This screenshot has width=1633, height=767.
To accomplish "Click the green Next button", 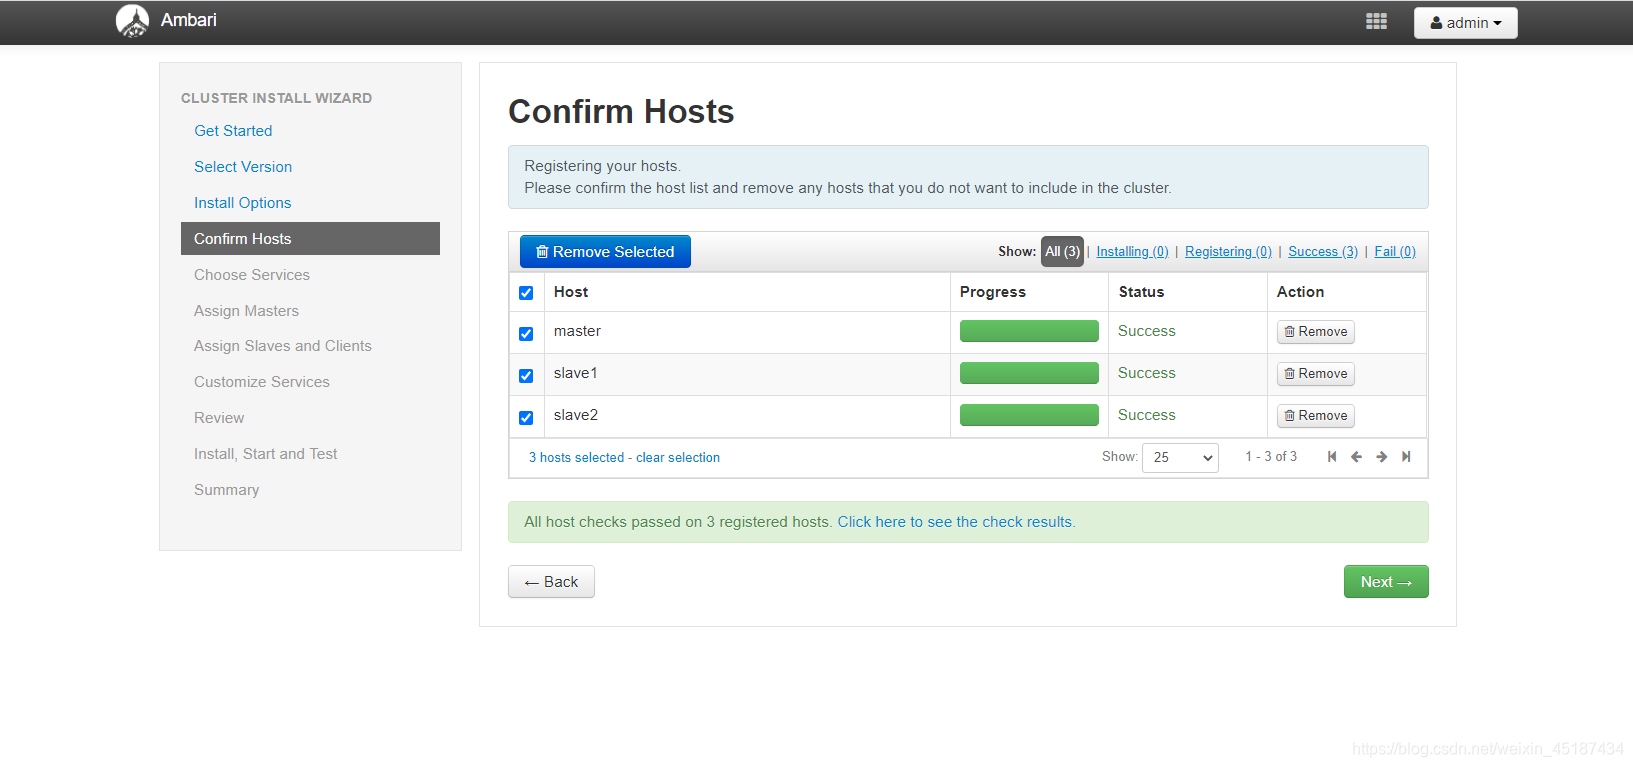I will [x=1386, y=582].
